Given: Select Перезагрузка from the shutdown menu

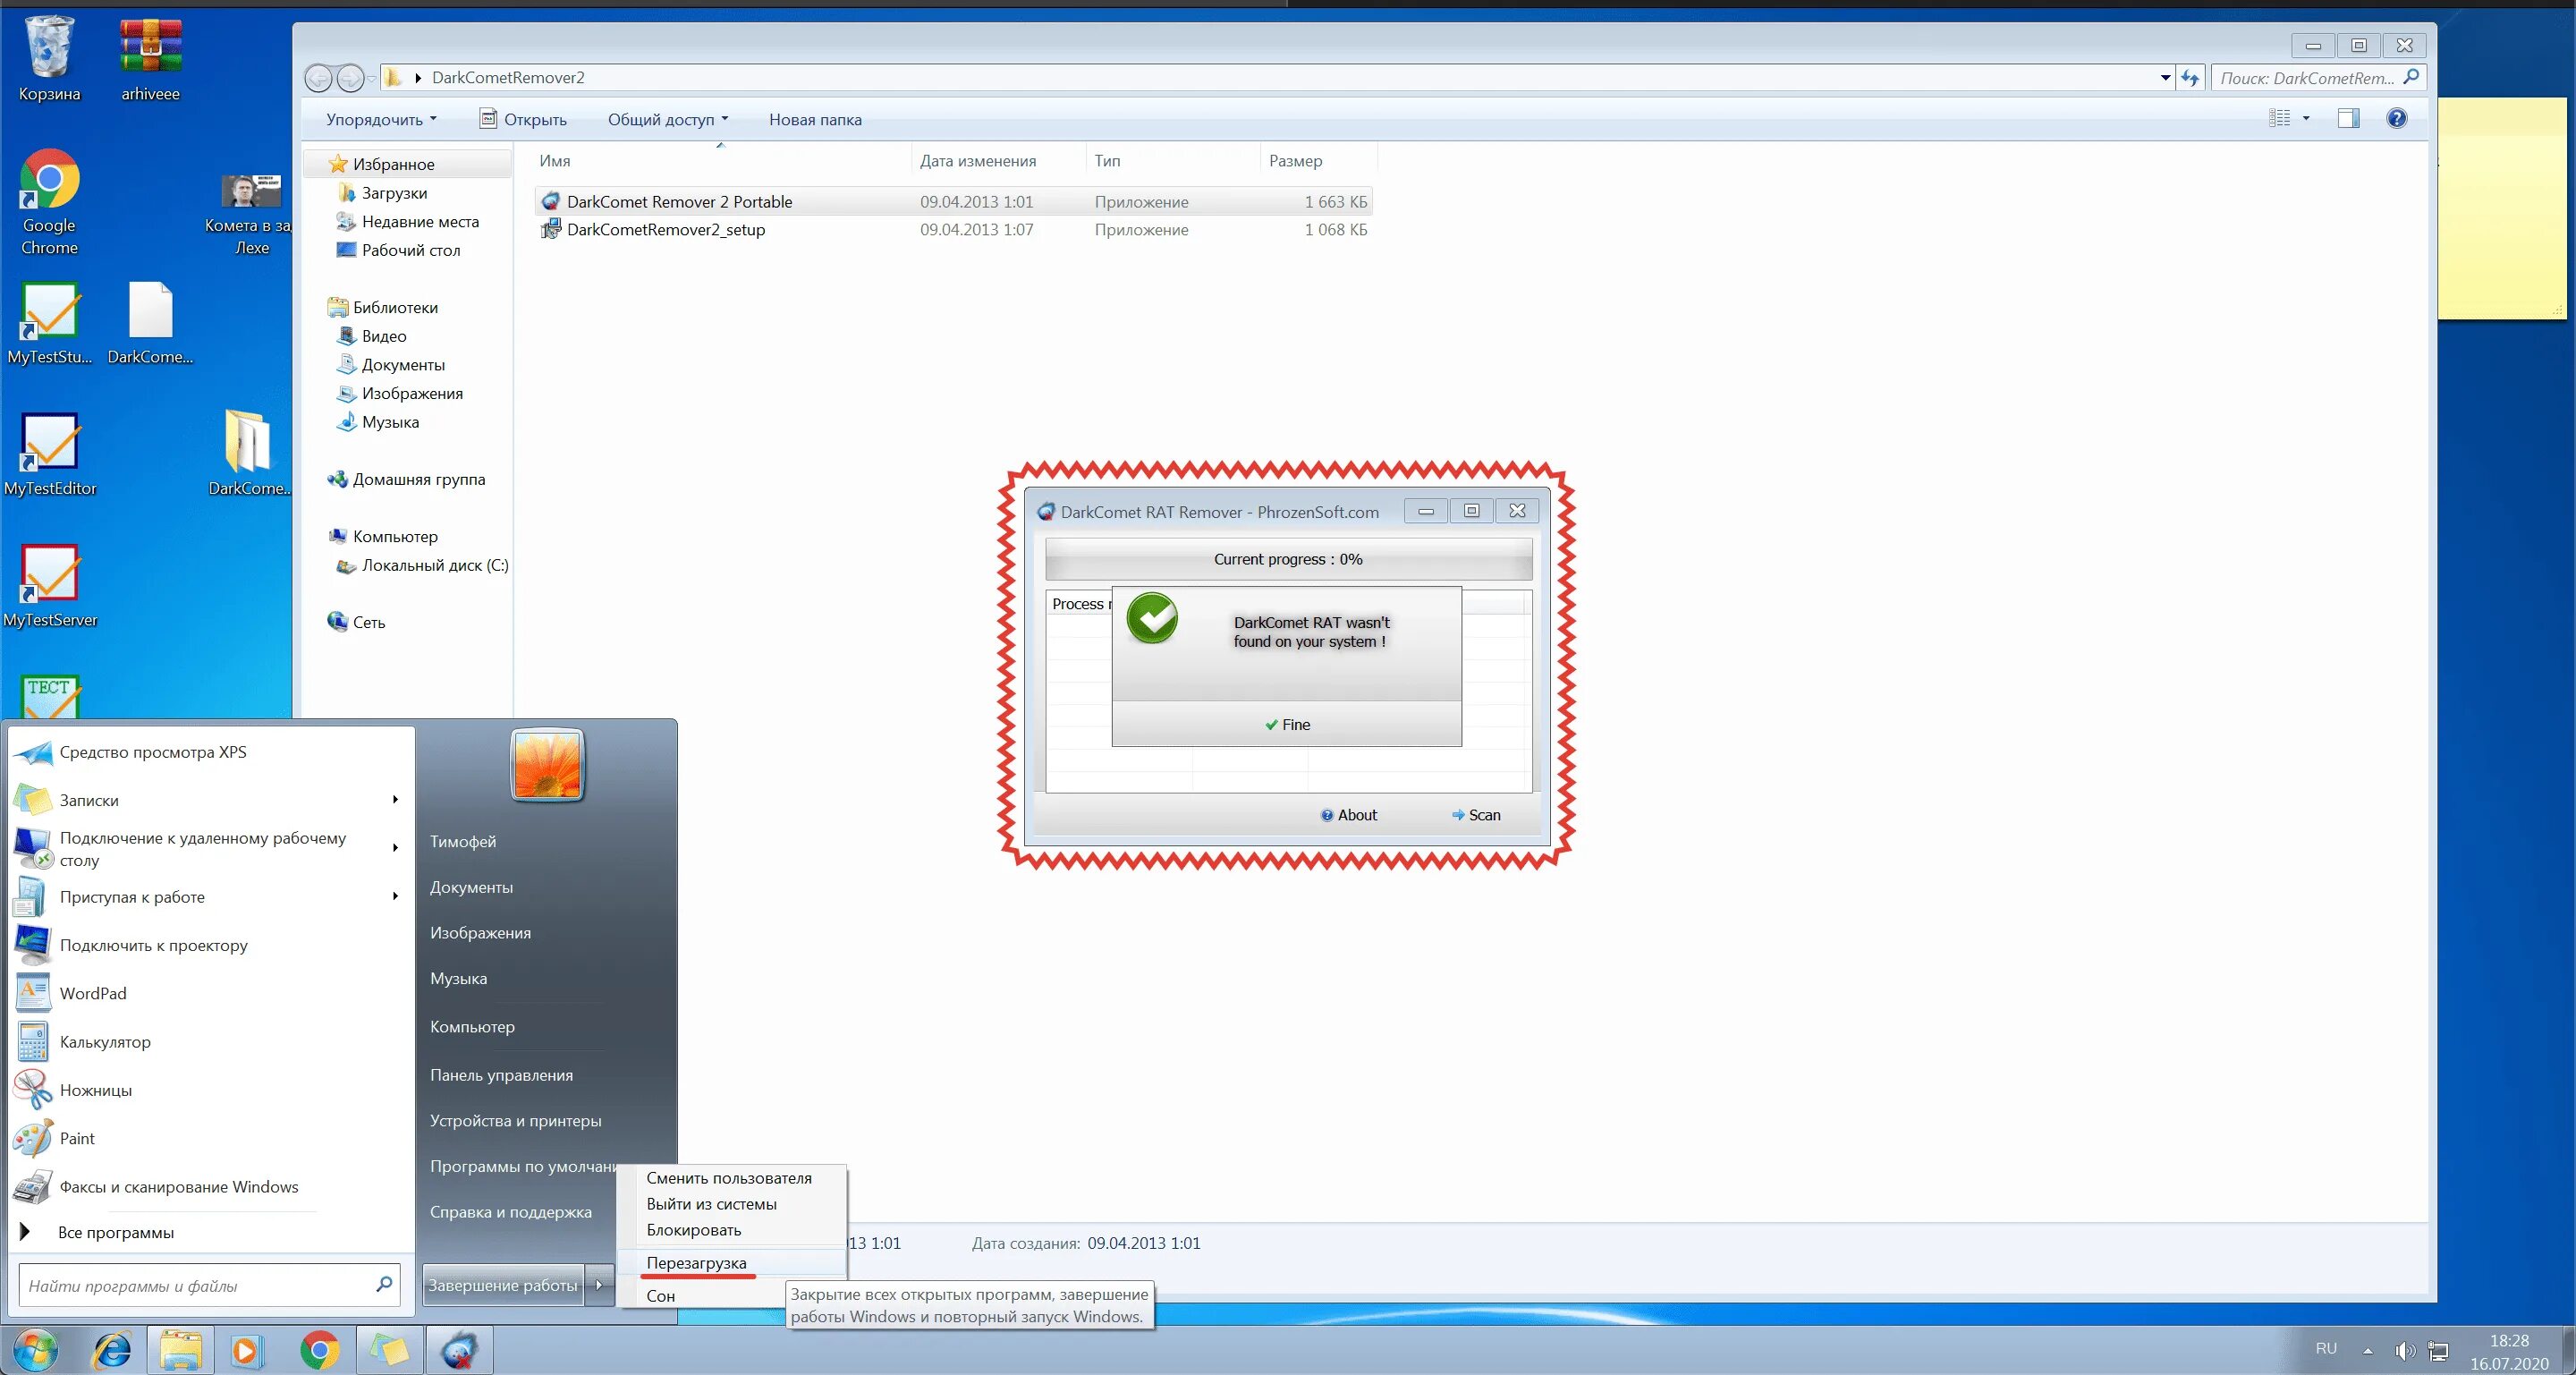Looking at the screenshot, I should [697, 1263].
